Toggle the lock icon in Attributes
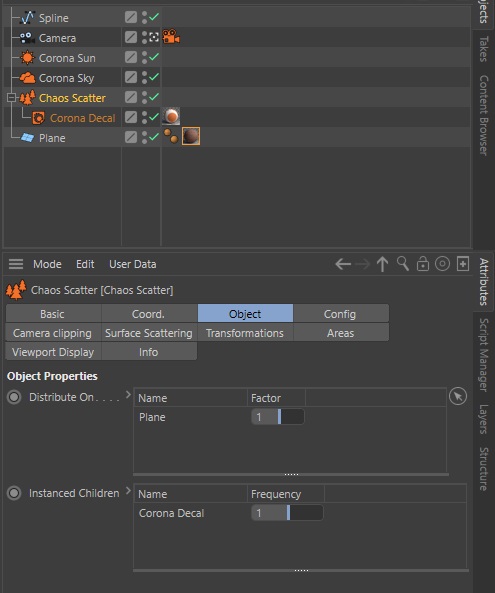 pyautogui.click(x=423, y=264)
